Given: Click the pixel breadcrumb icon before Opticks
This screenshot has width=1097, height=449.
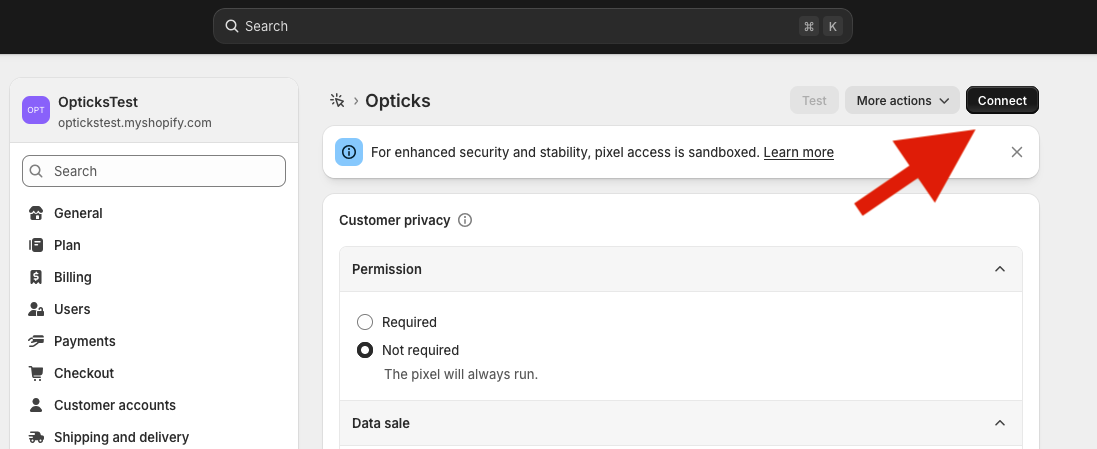Looking at the screenshot, I should 338,101.
